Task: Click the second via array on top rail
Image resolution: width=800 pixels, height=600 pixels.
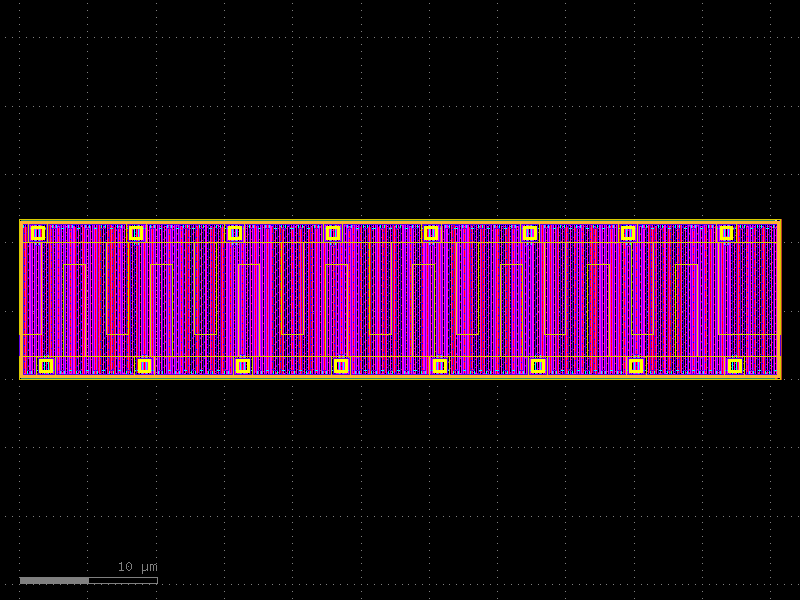Action: point(137,233)
